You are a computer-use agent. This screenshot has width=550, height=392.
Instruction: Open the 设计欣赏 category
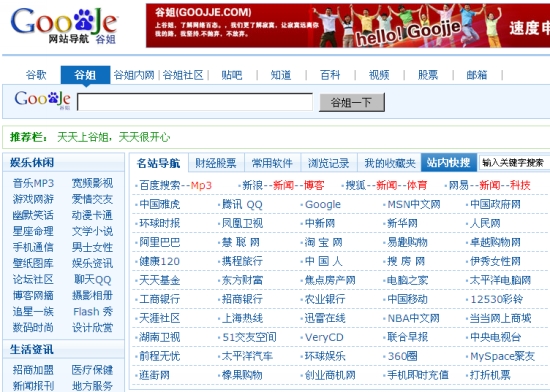point(92,327)
